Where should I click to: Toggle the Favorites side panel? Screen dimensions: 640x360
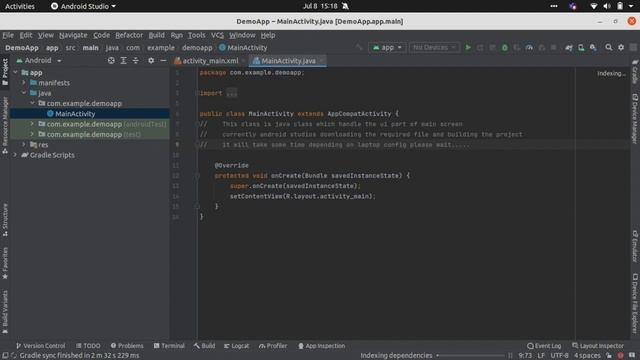[5, 263]
